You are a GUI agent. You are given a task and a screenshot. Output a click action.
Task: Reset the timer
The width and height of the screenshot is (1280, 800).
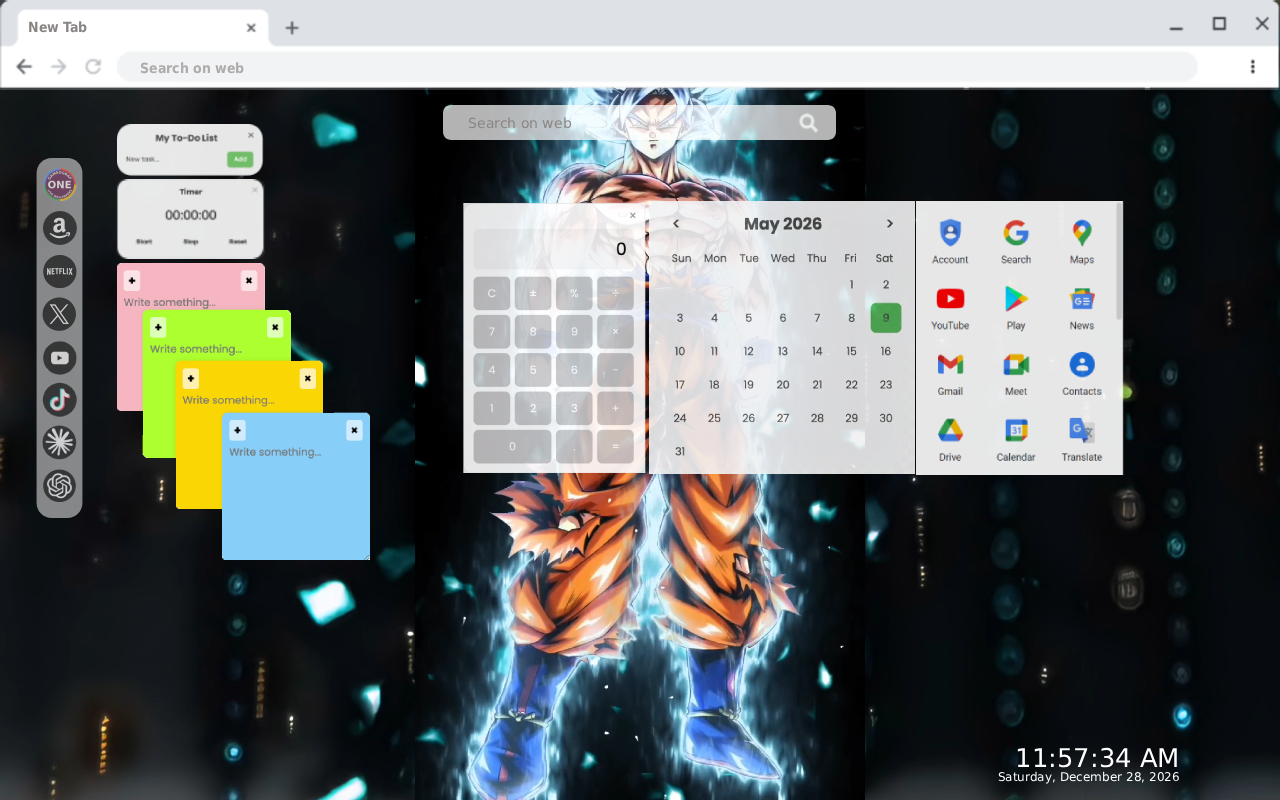click(x=237, y=242)
